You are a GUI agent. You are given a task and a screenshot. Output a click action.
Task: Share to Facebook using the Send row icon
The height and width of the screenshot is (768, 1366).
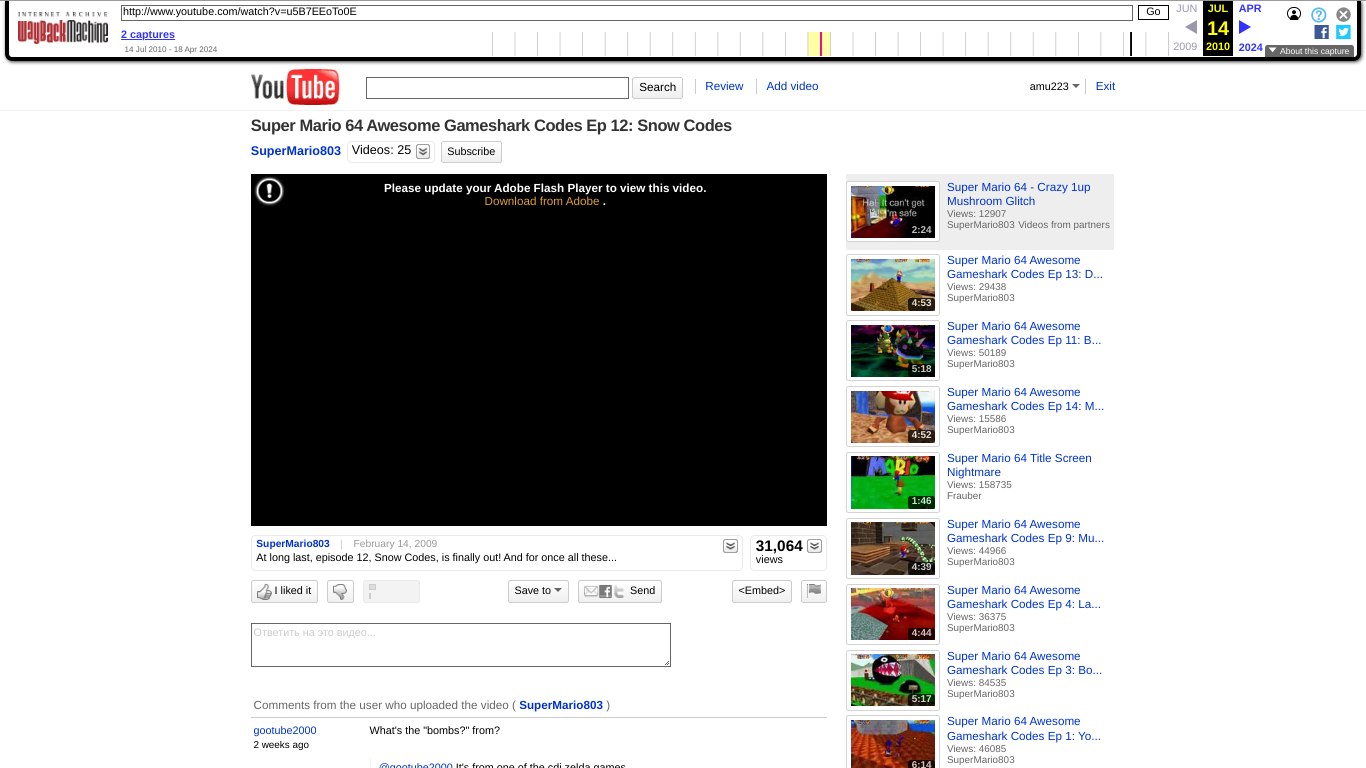tap(605, 591)
